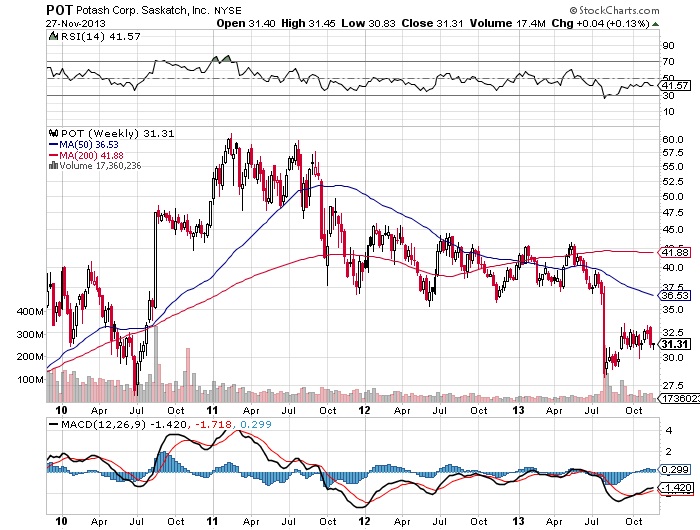Screen dimensions: 700x530
Task: Click year 12 on MACD panel date axis
Action: pyautogui.click(x=365, y=521)
